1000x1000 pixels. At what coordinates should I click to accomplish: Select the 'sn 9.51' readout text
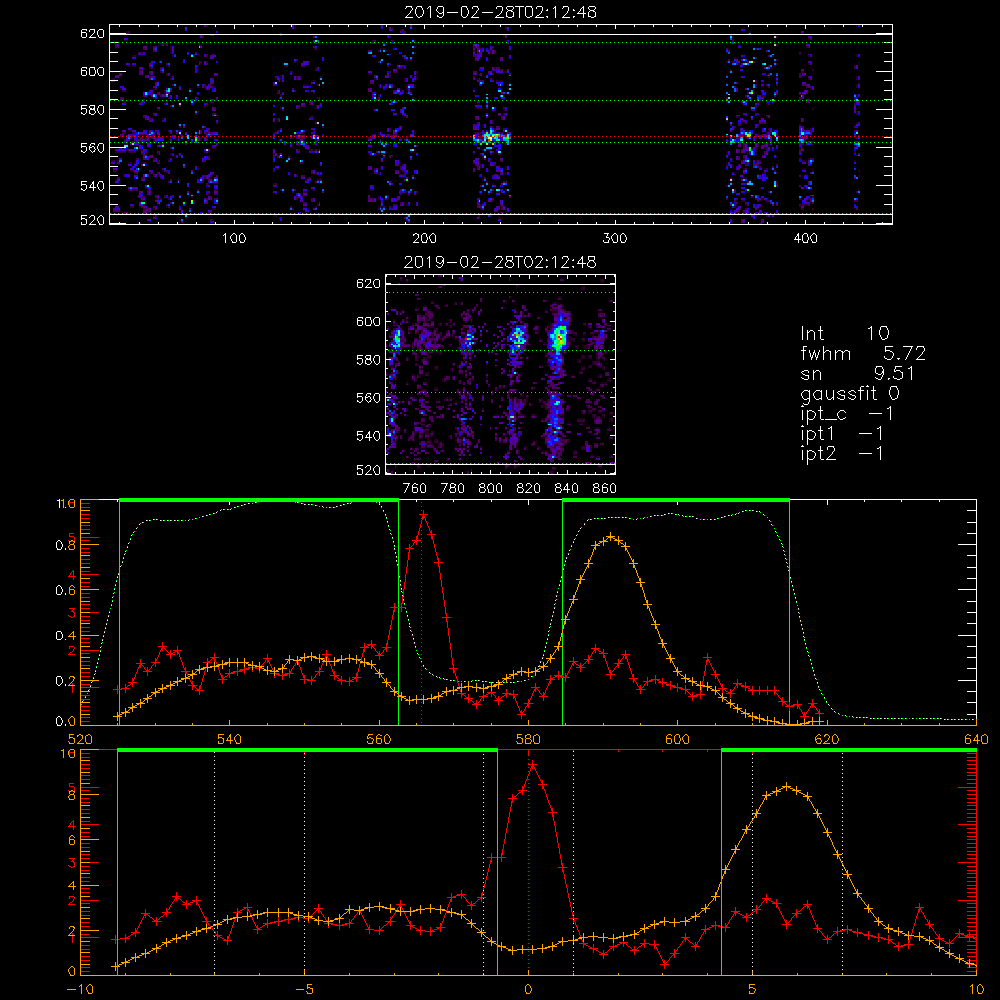(858, 374)
